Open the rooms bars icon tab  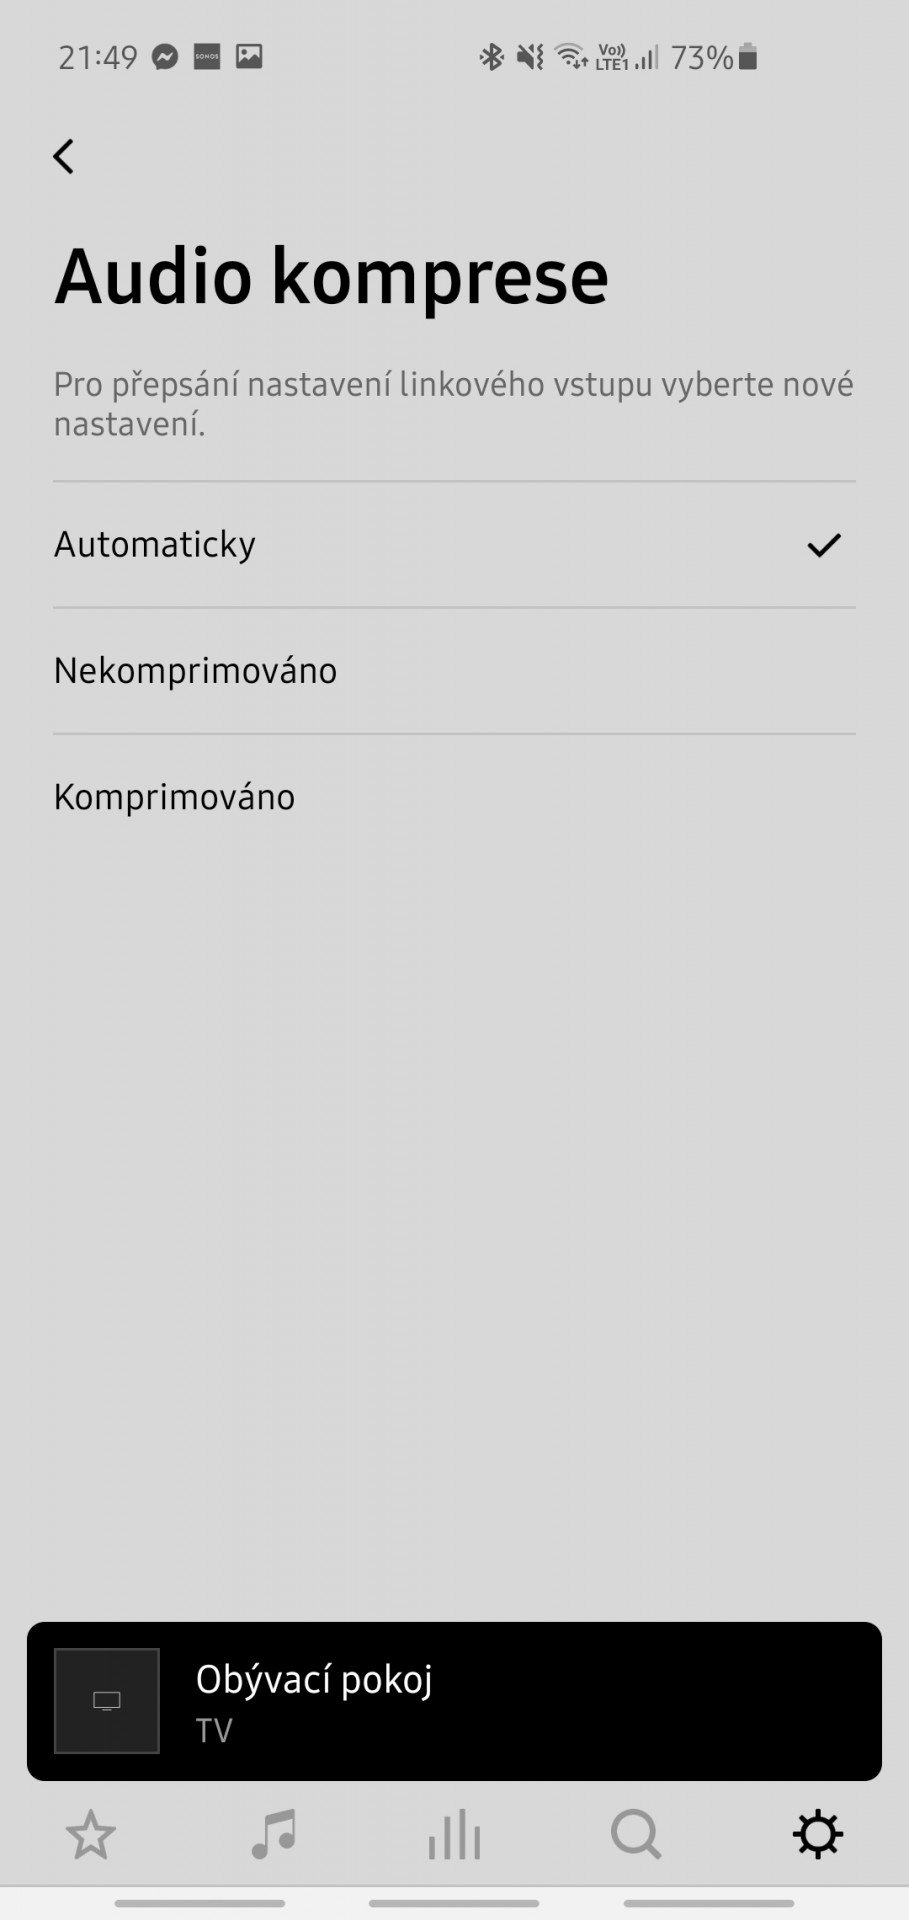click(454, 1835)
